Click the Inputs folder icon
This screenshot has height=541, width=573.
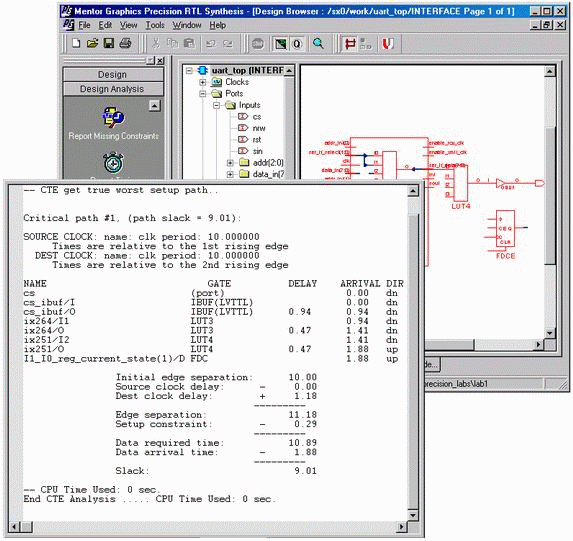[231, 105]
